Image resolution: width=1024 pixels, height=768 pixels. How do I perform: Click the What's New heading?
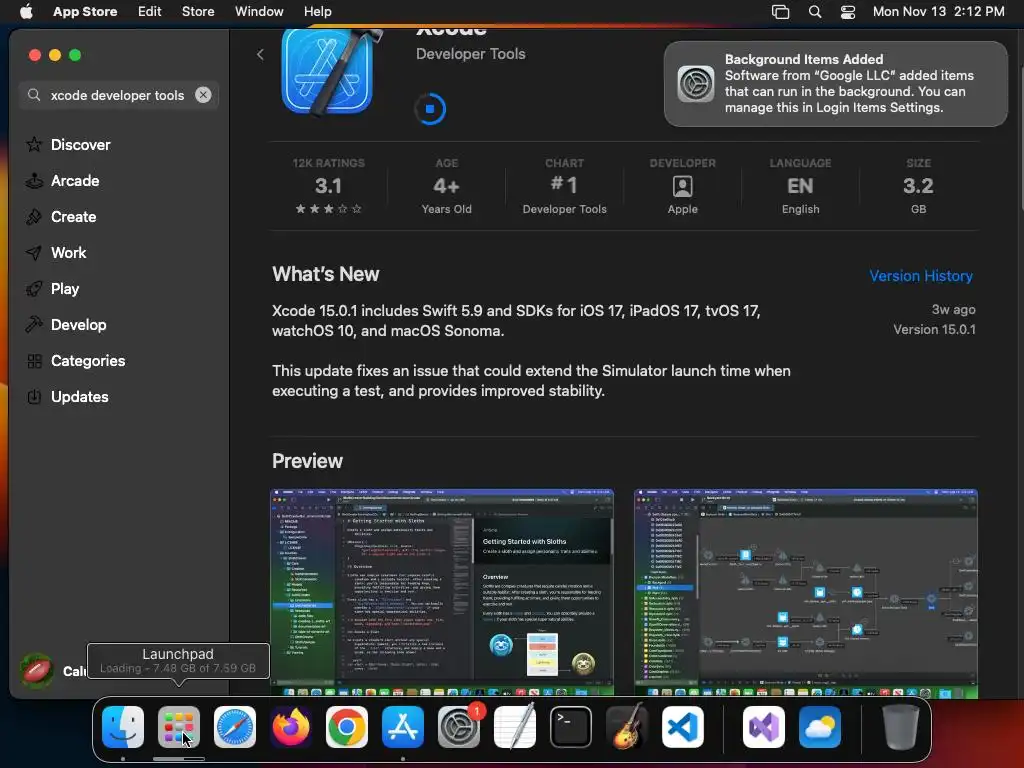(325, 274)
